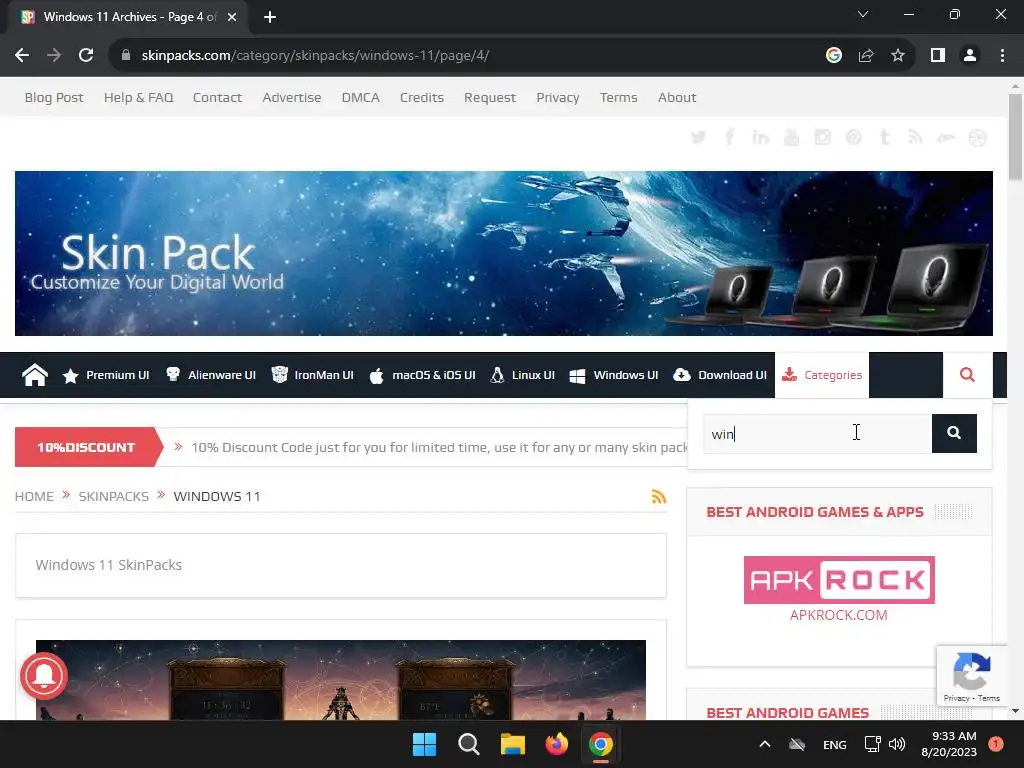Reload the page with refresh icon

pos(86,56)
